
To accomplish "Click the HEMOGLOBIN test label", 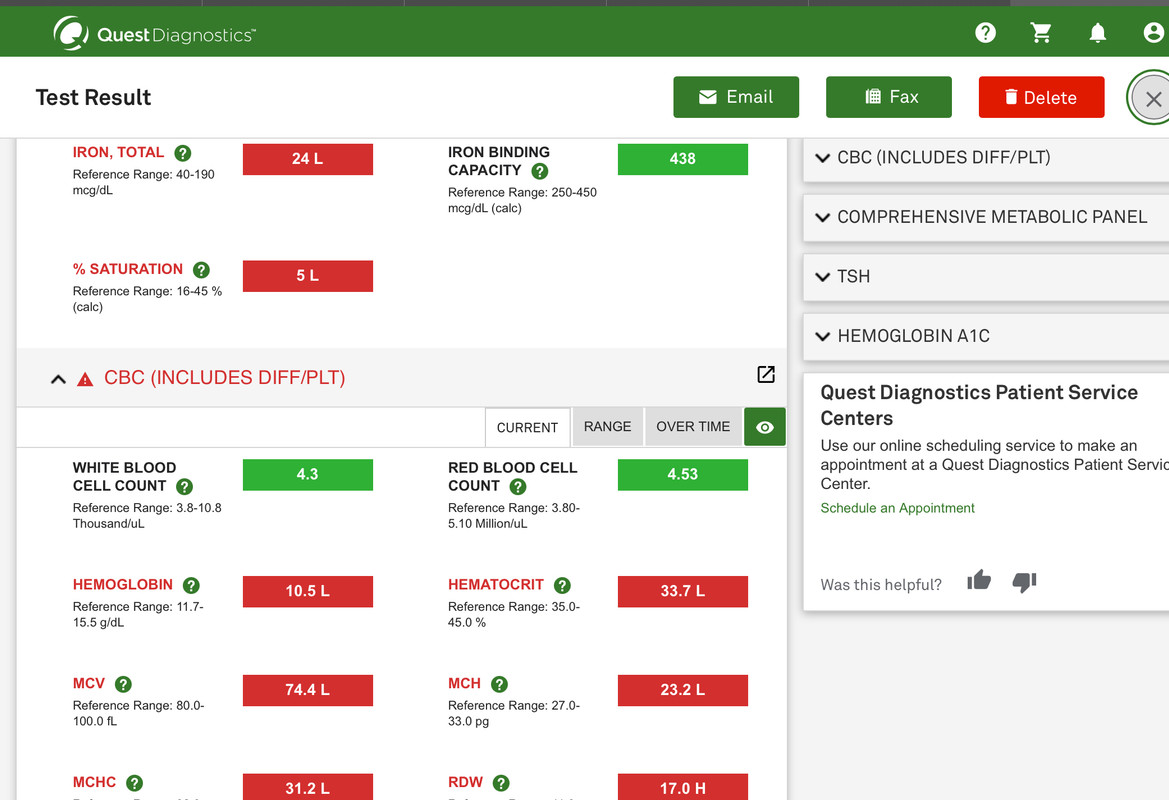I will pyautogui.click(x=122, y=585).
